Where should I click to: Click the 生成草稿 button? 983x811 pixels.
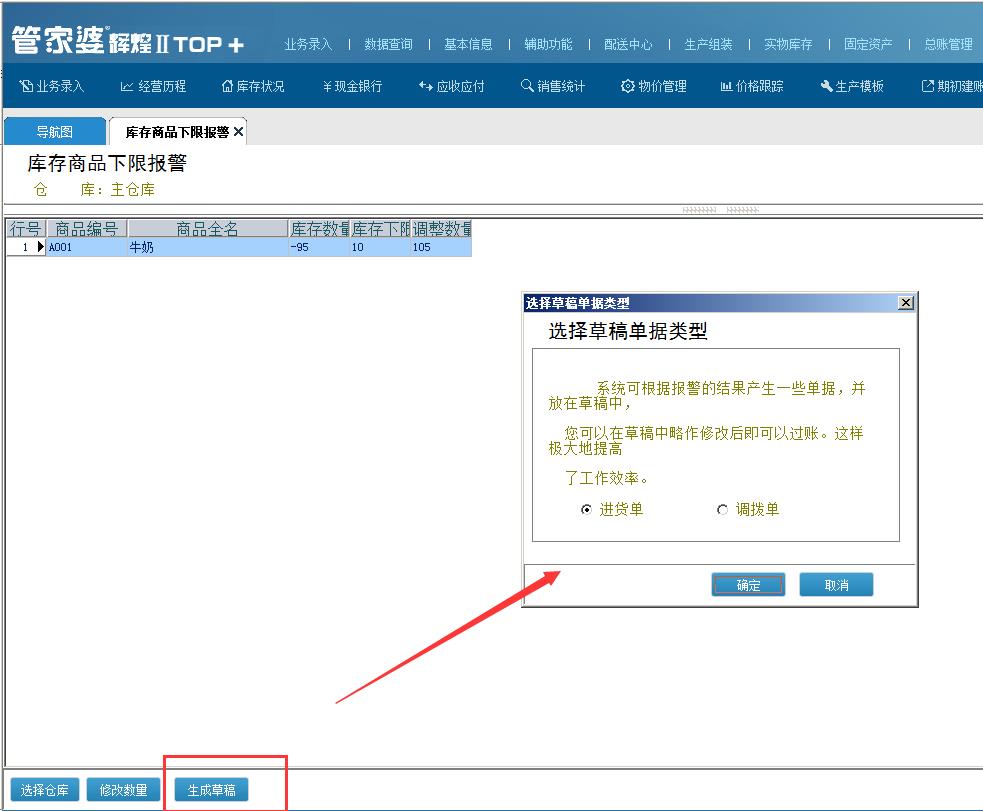pos(211,790)
